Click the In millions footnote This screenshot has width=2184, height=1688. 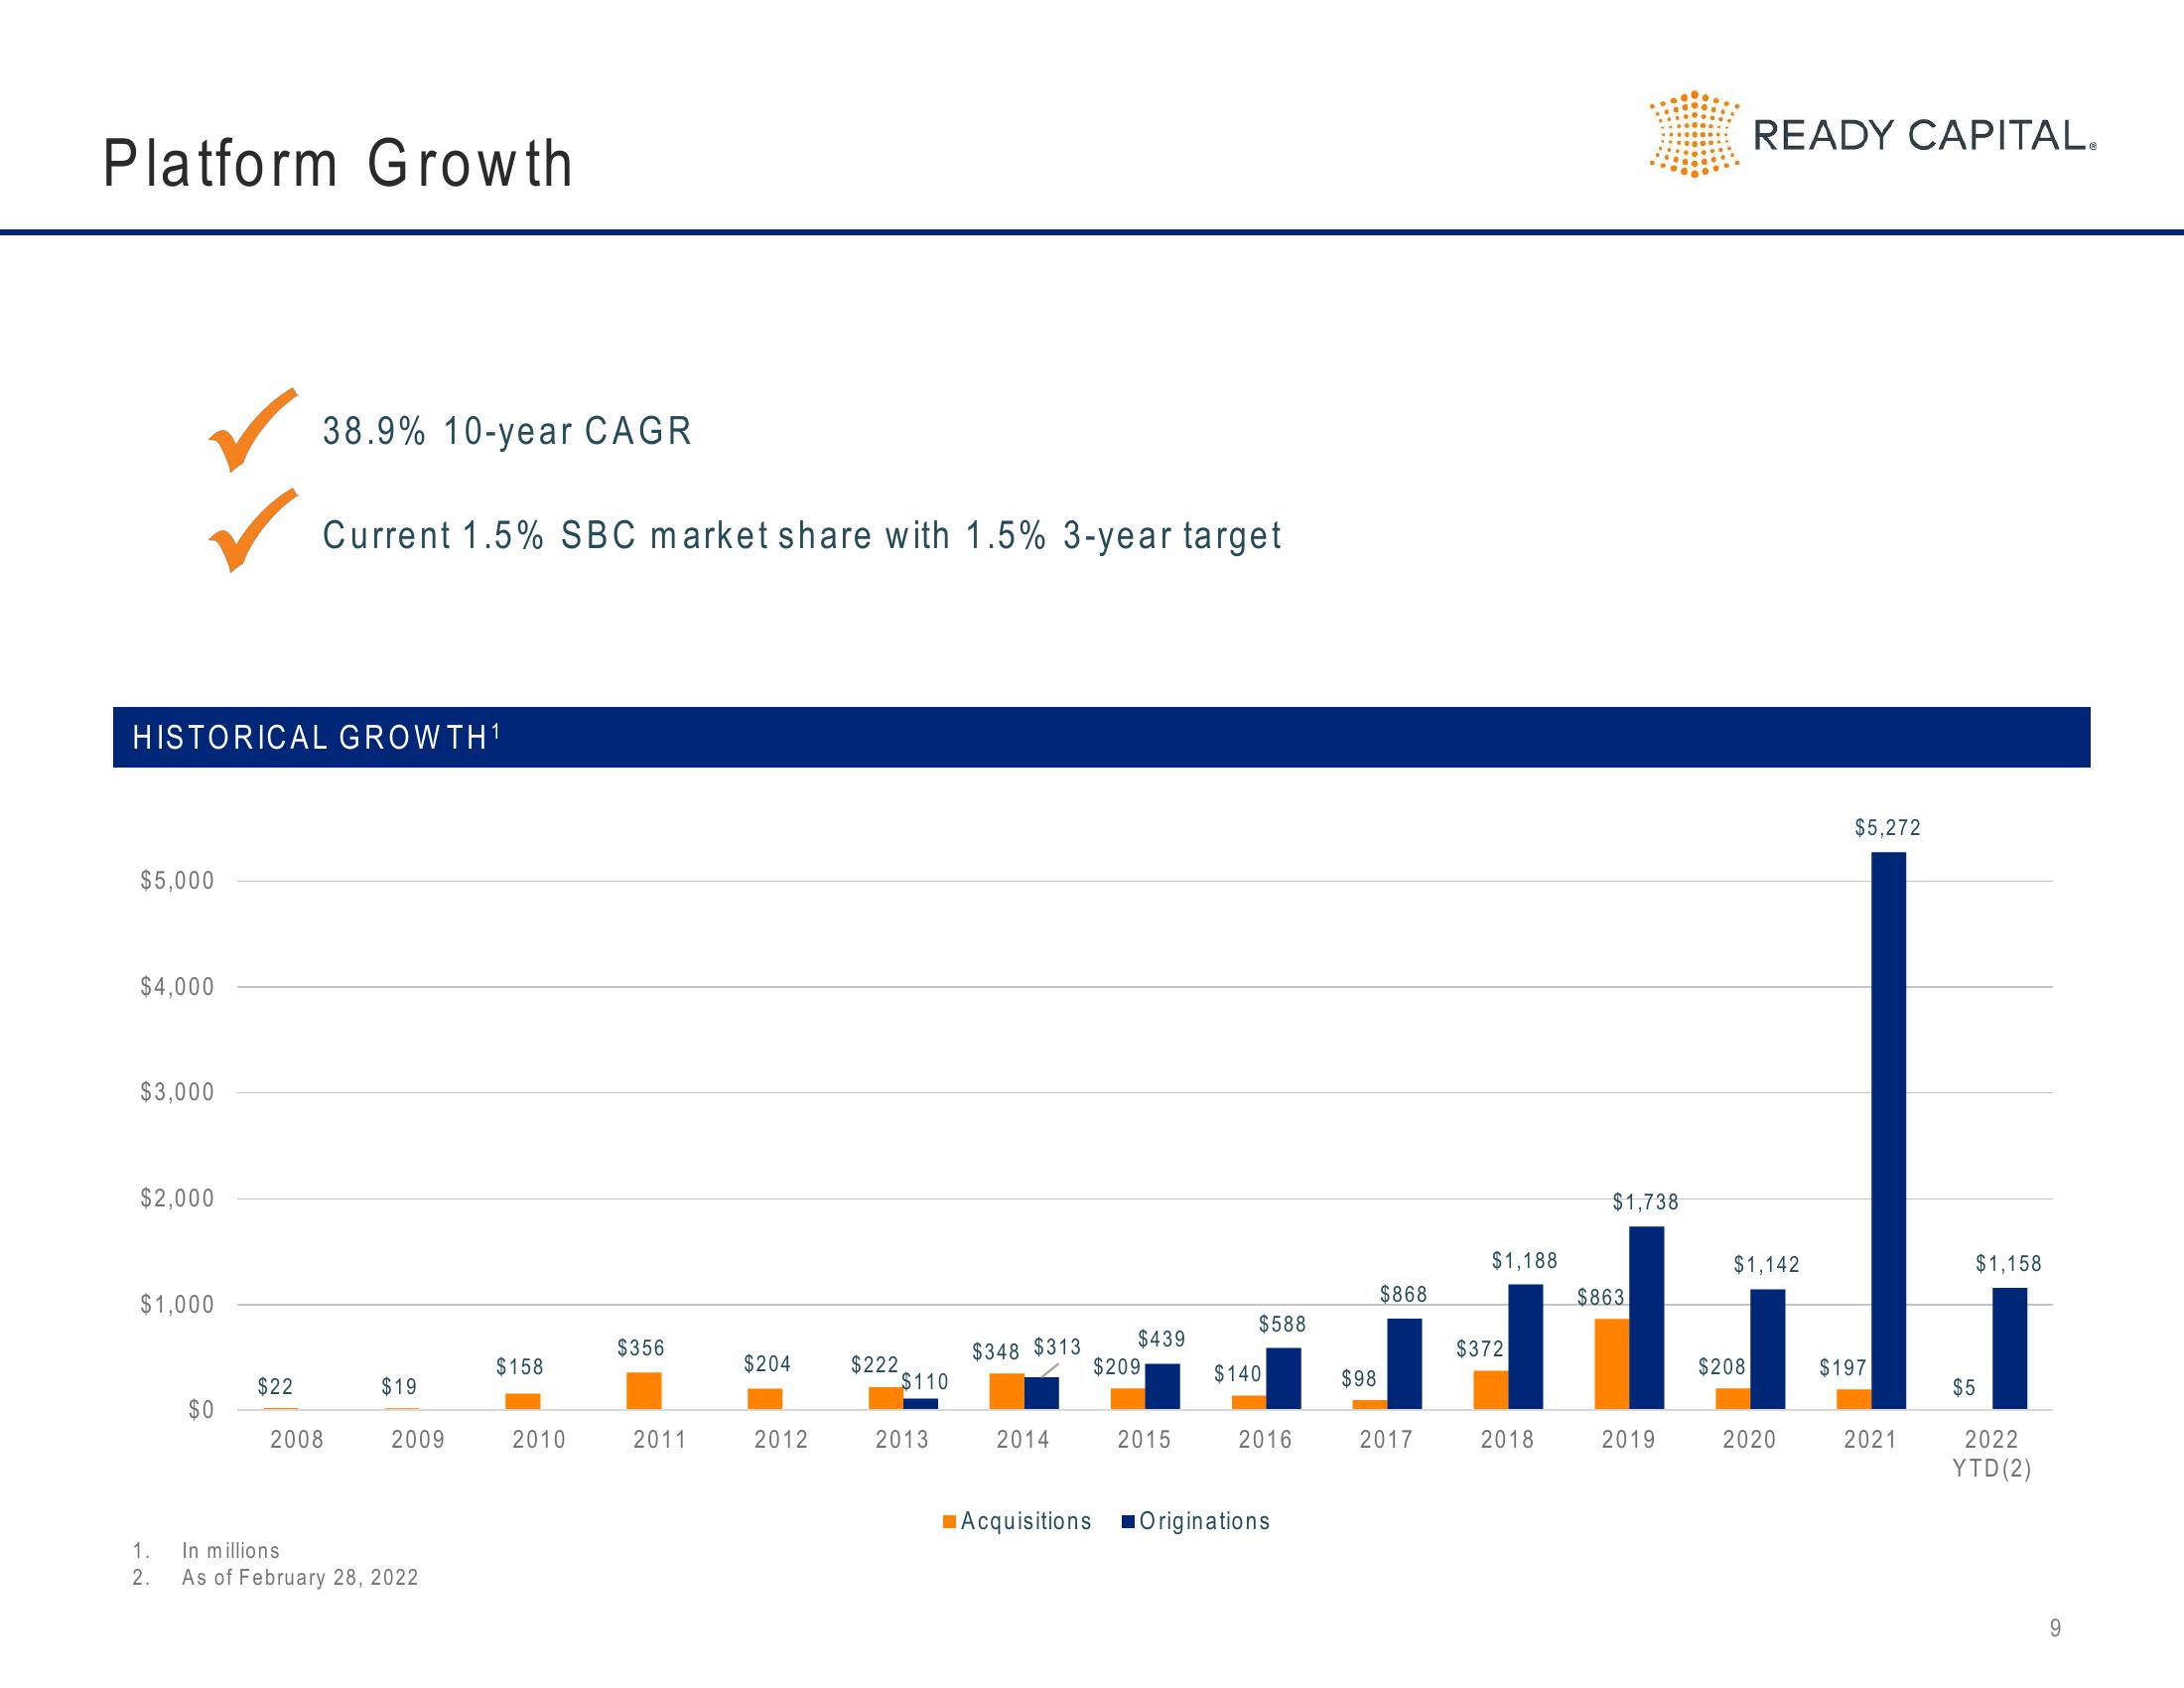(231, 1550)
